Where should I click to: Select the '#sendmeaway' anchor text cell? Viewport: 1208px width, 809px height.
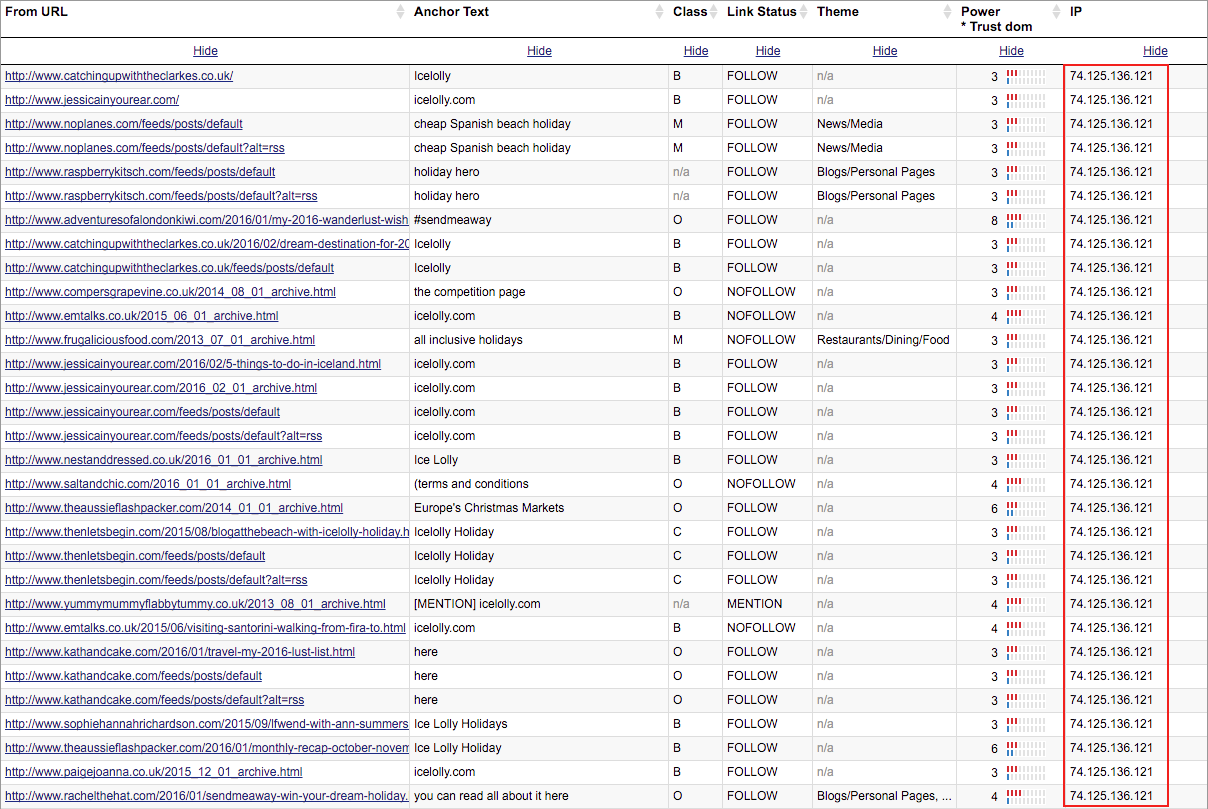[x=453, y=220]
